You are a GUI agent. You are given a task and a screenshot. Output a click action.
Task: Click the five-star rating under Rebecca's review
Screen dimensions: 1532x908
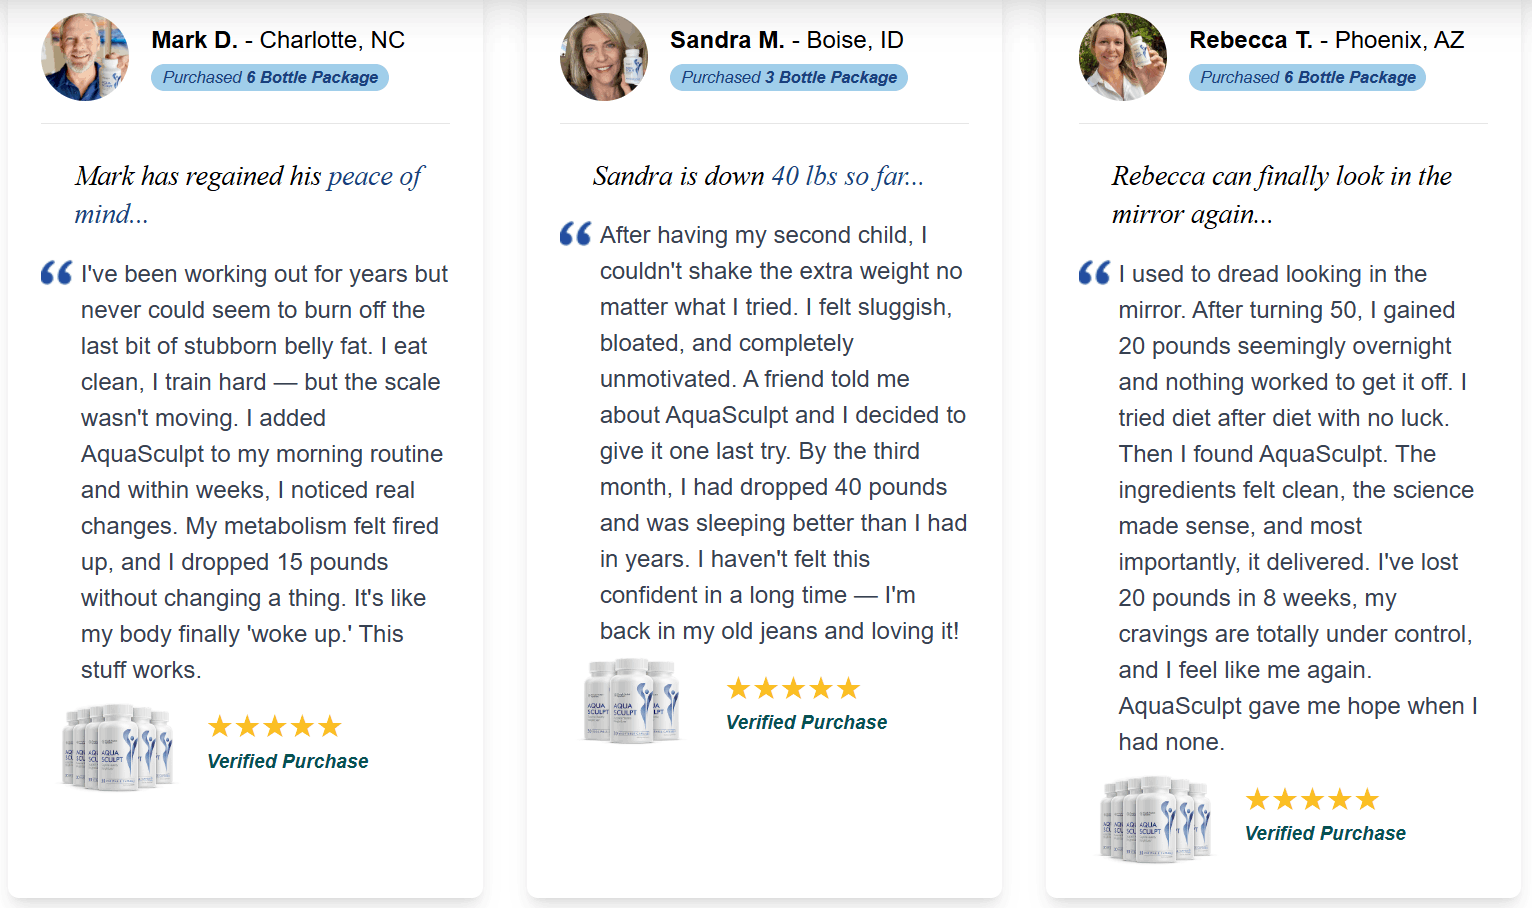coord(1312,799)
